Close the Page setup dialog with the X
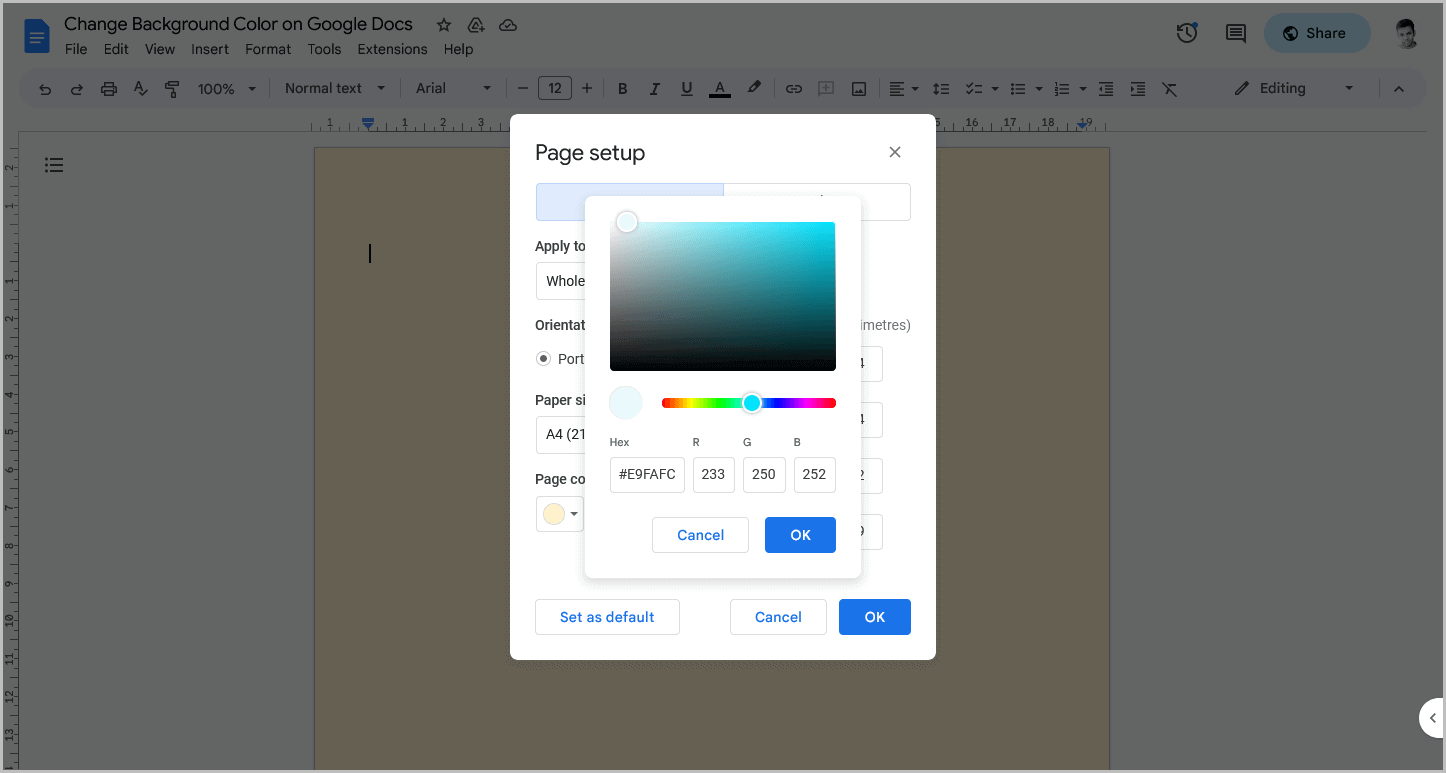The image size is (1446, 773). click(x=895, y=152)
